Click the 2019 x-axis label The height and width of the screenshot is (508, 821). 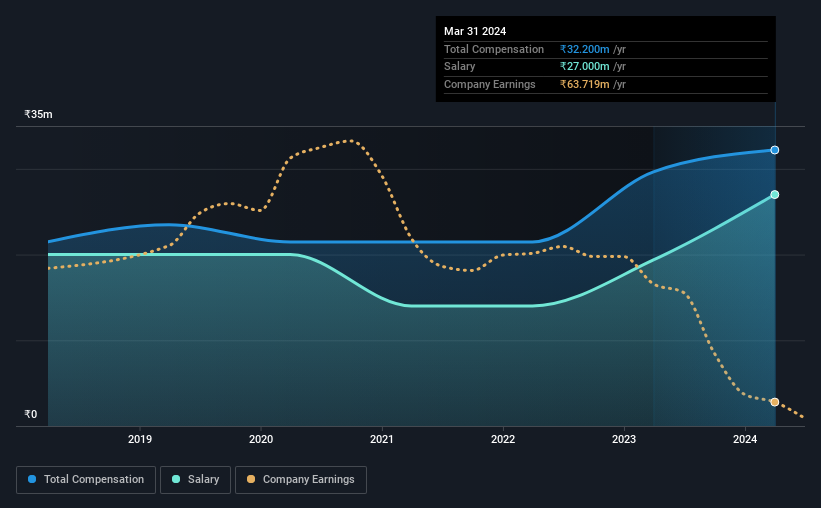(x=140, y=439)
